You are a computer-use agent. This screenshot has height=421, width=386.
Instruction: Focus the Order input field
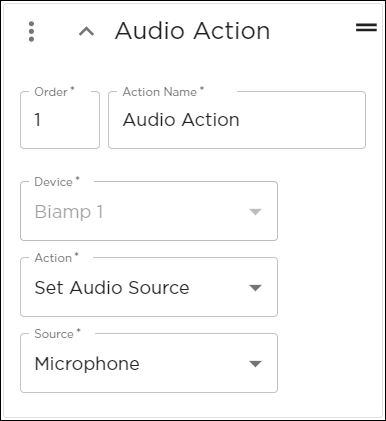[x=60, y=120]
